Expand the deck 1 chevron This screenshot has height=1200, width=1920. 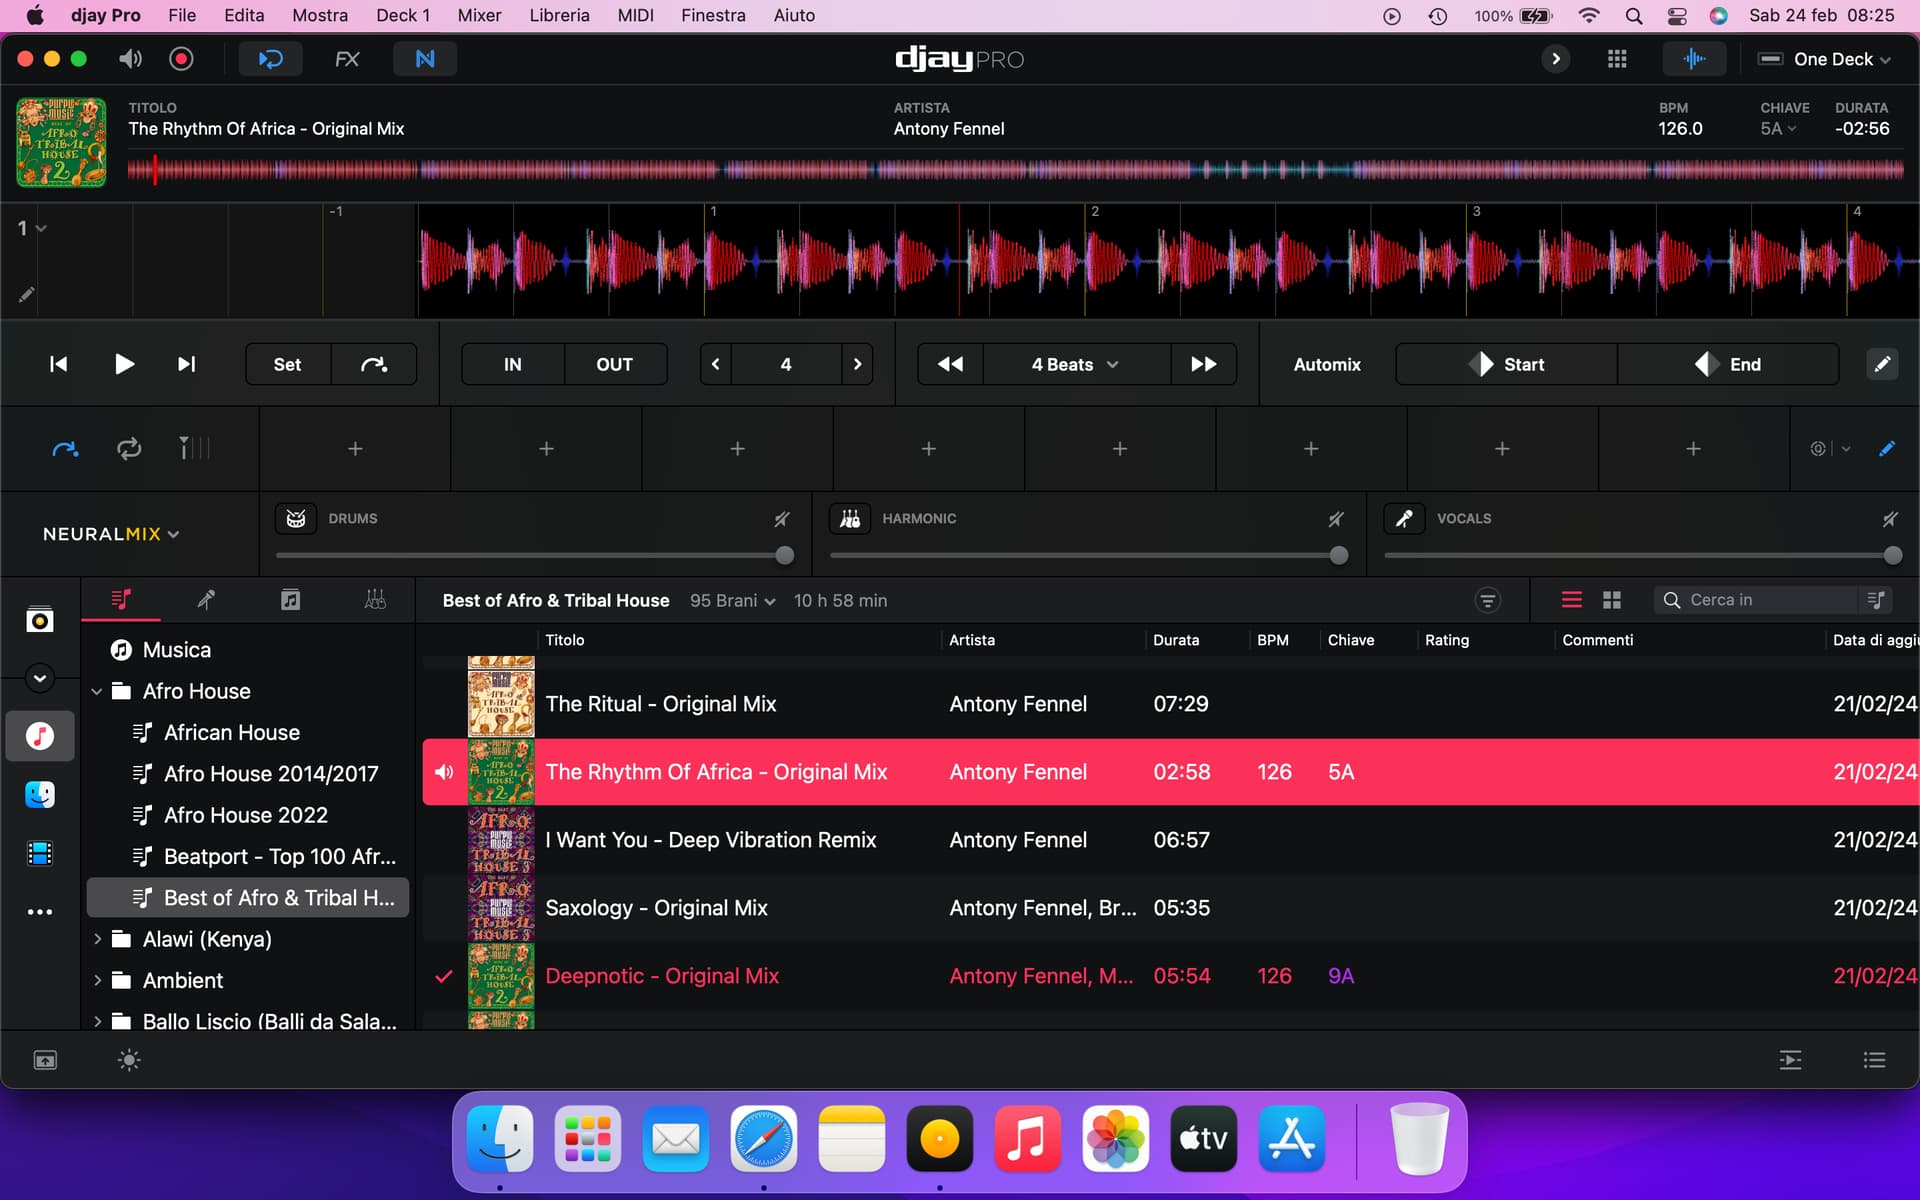pyautogui.click(x=41, y=229)
